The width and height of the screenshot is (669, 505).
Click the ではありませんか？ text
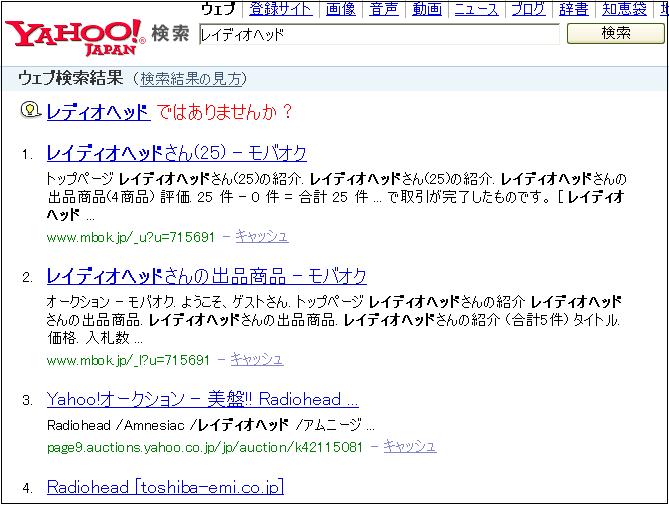tap(224, 112)
